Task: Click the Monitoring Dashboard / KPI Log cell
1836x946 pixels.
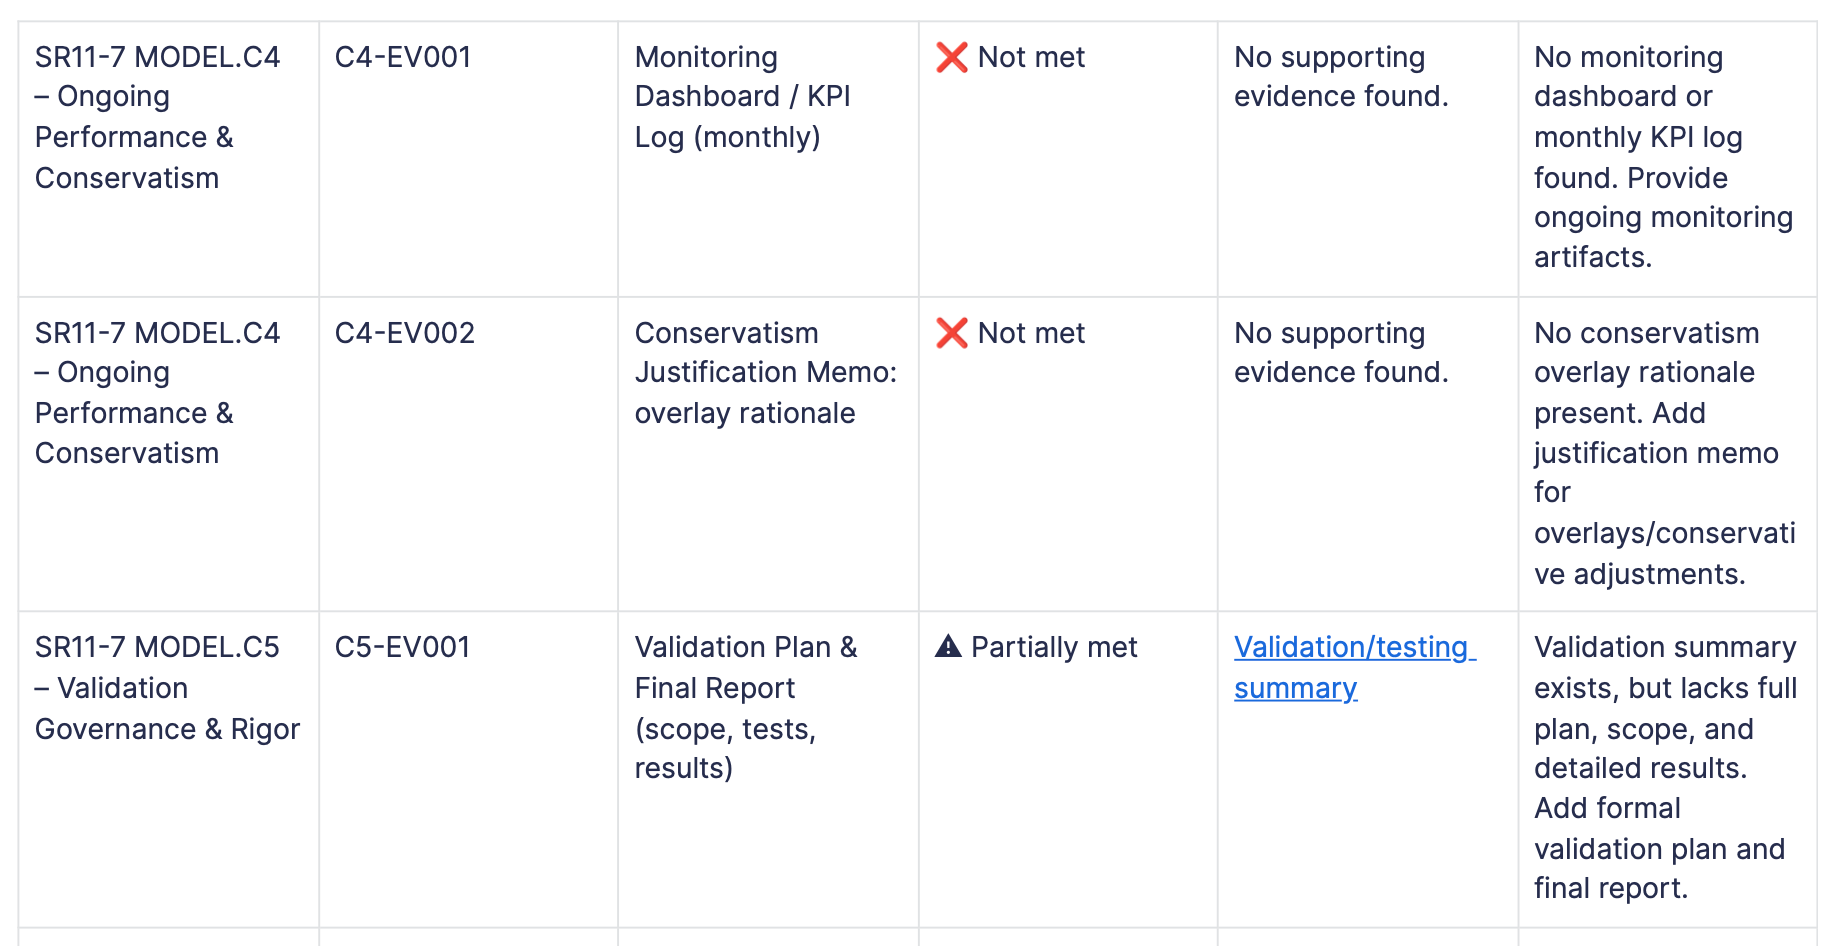Action: [x=742, y=97]
